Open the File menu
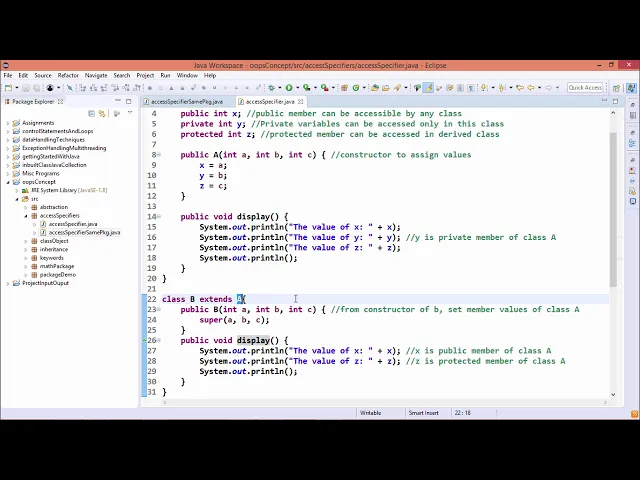Image resolution: width=640 pixels, height=480 pixels. (x=8, y=76)
